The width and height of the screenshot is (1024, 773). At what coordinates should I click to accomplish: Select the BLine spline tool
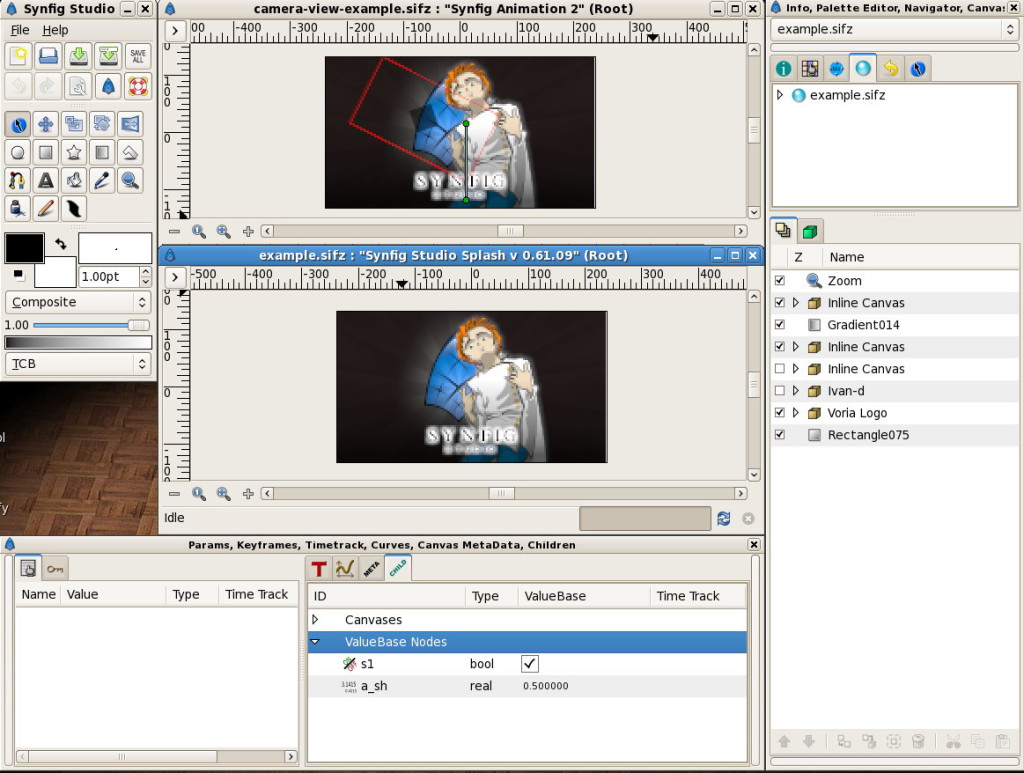[x=18, y=180]
